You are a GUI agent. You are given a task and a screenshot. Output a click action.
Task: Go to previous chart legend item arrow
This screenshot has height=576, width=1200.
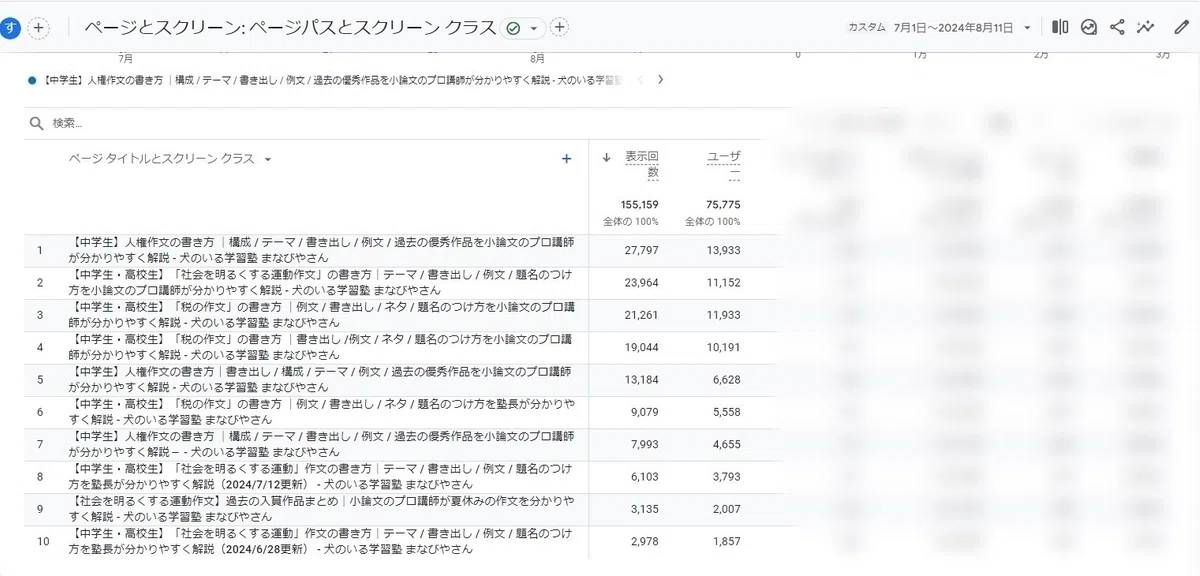tap(640, 79)
